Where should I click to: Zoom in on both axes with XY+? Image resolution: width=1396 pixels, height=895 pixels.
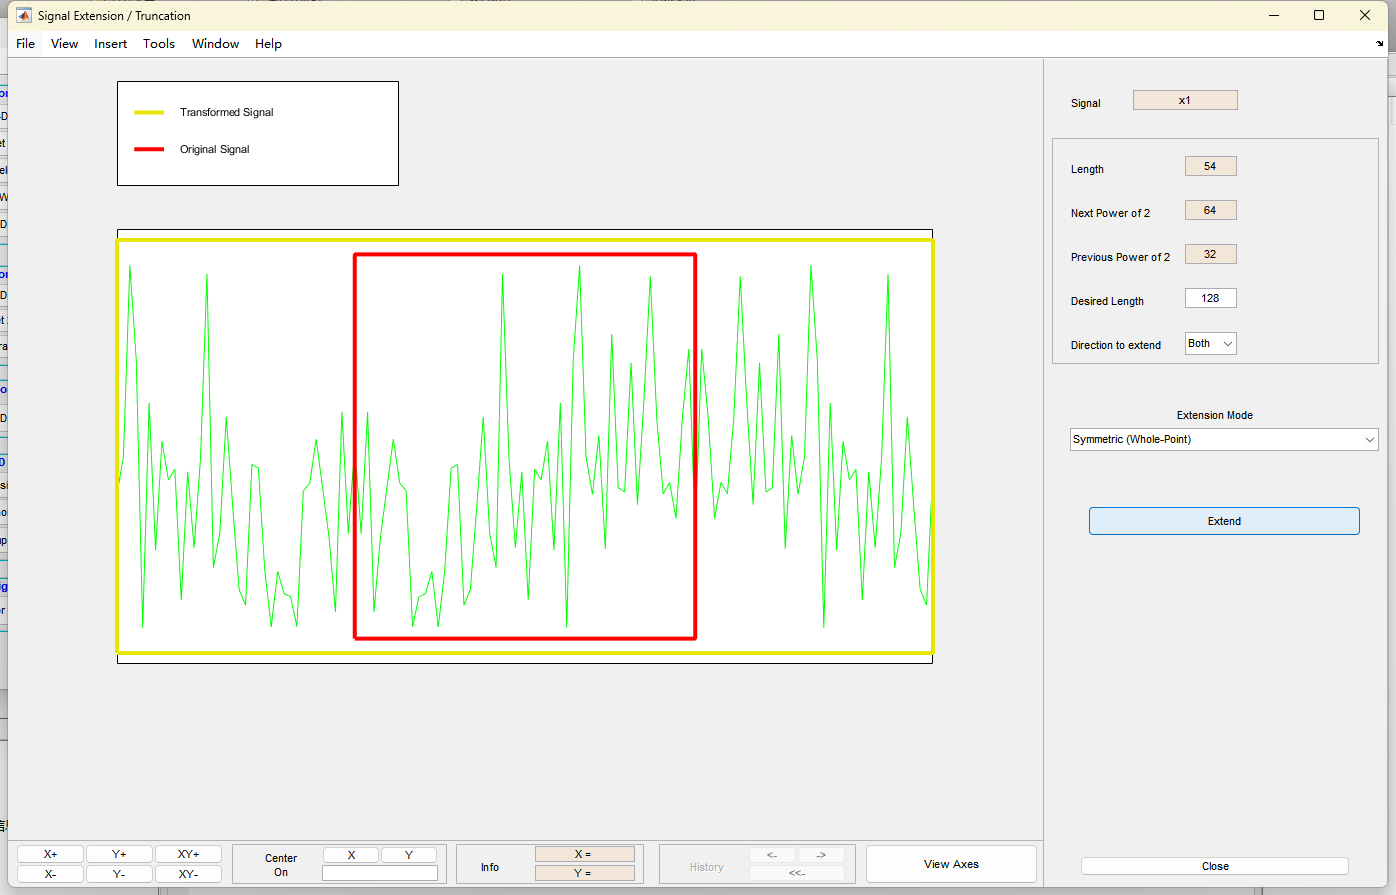coord(188,853)
